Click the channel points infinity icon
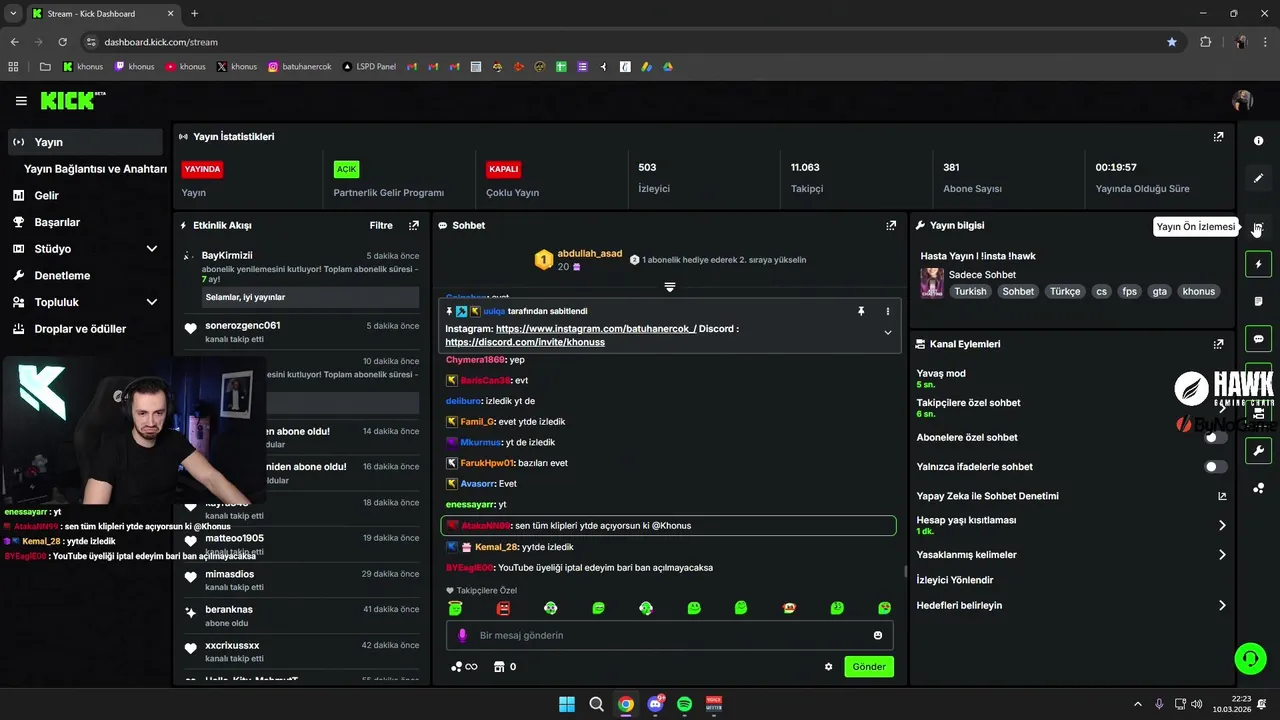The image size is (1280, 720). pos(464,667)
